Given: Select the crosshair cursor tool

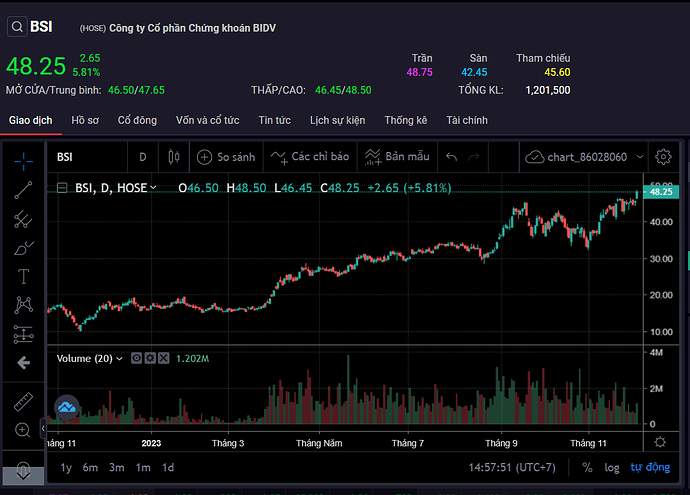Looking at the screenshot, I should tap(23, 160).
